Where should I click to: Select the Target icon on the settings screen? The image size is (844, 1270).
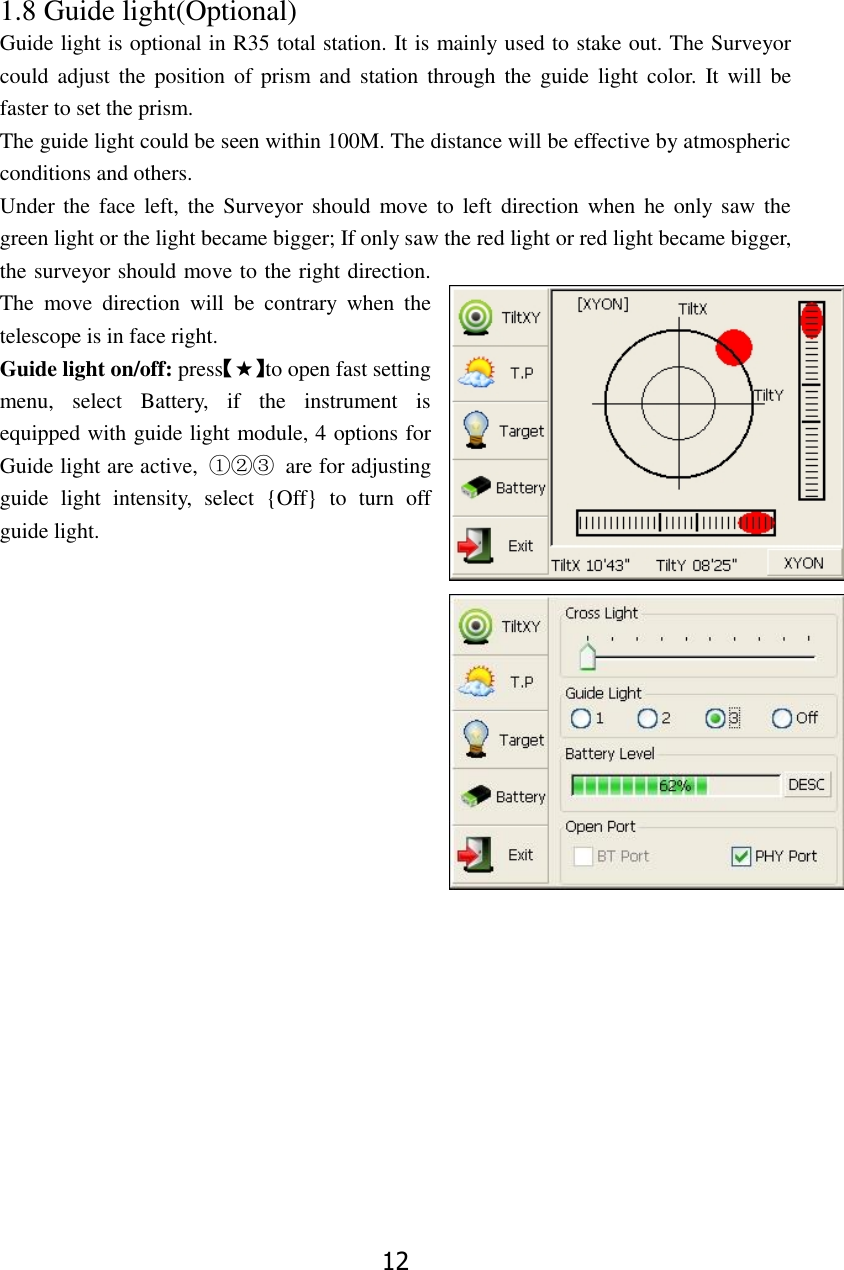(x=500, y=740)
